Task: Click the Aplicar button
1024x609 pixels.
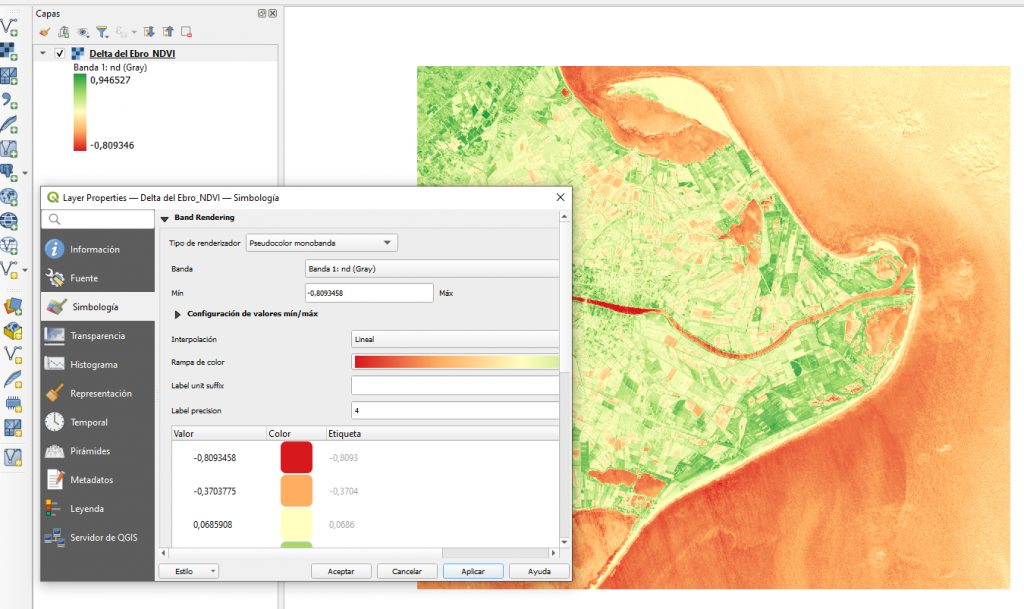Action: 472,571
